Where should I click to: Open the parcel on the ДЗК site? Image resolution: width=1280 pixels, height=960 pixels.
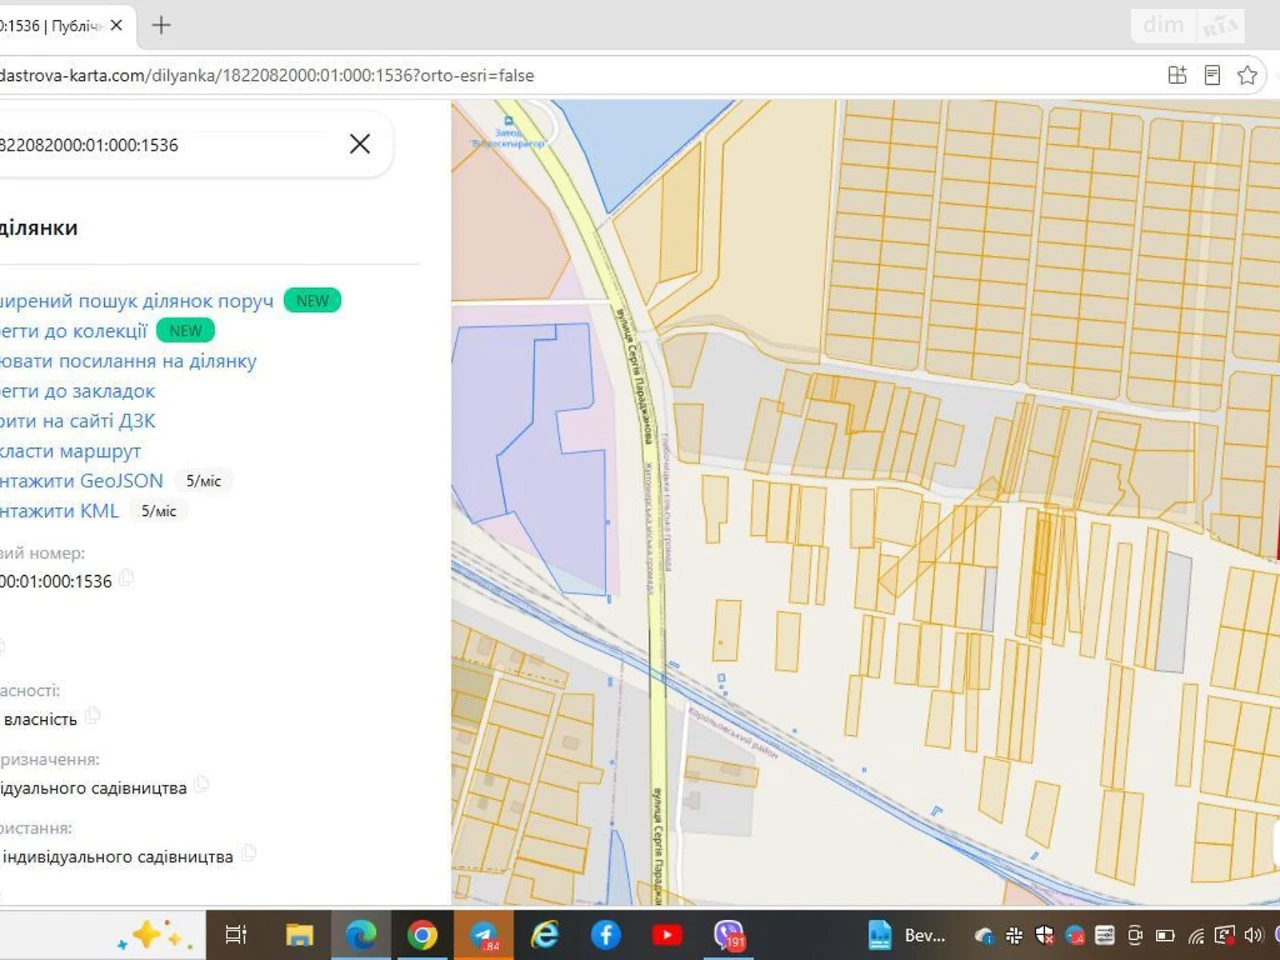pos(77,421)
